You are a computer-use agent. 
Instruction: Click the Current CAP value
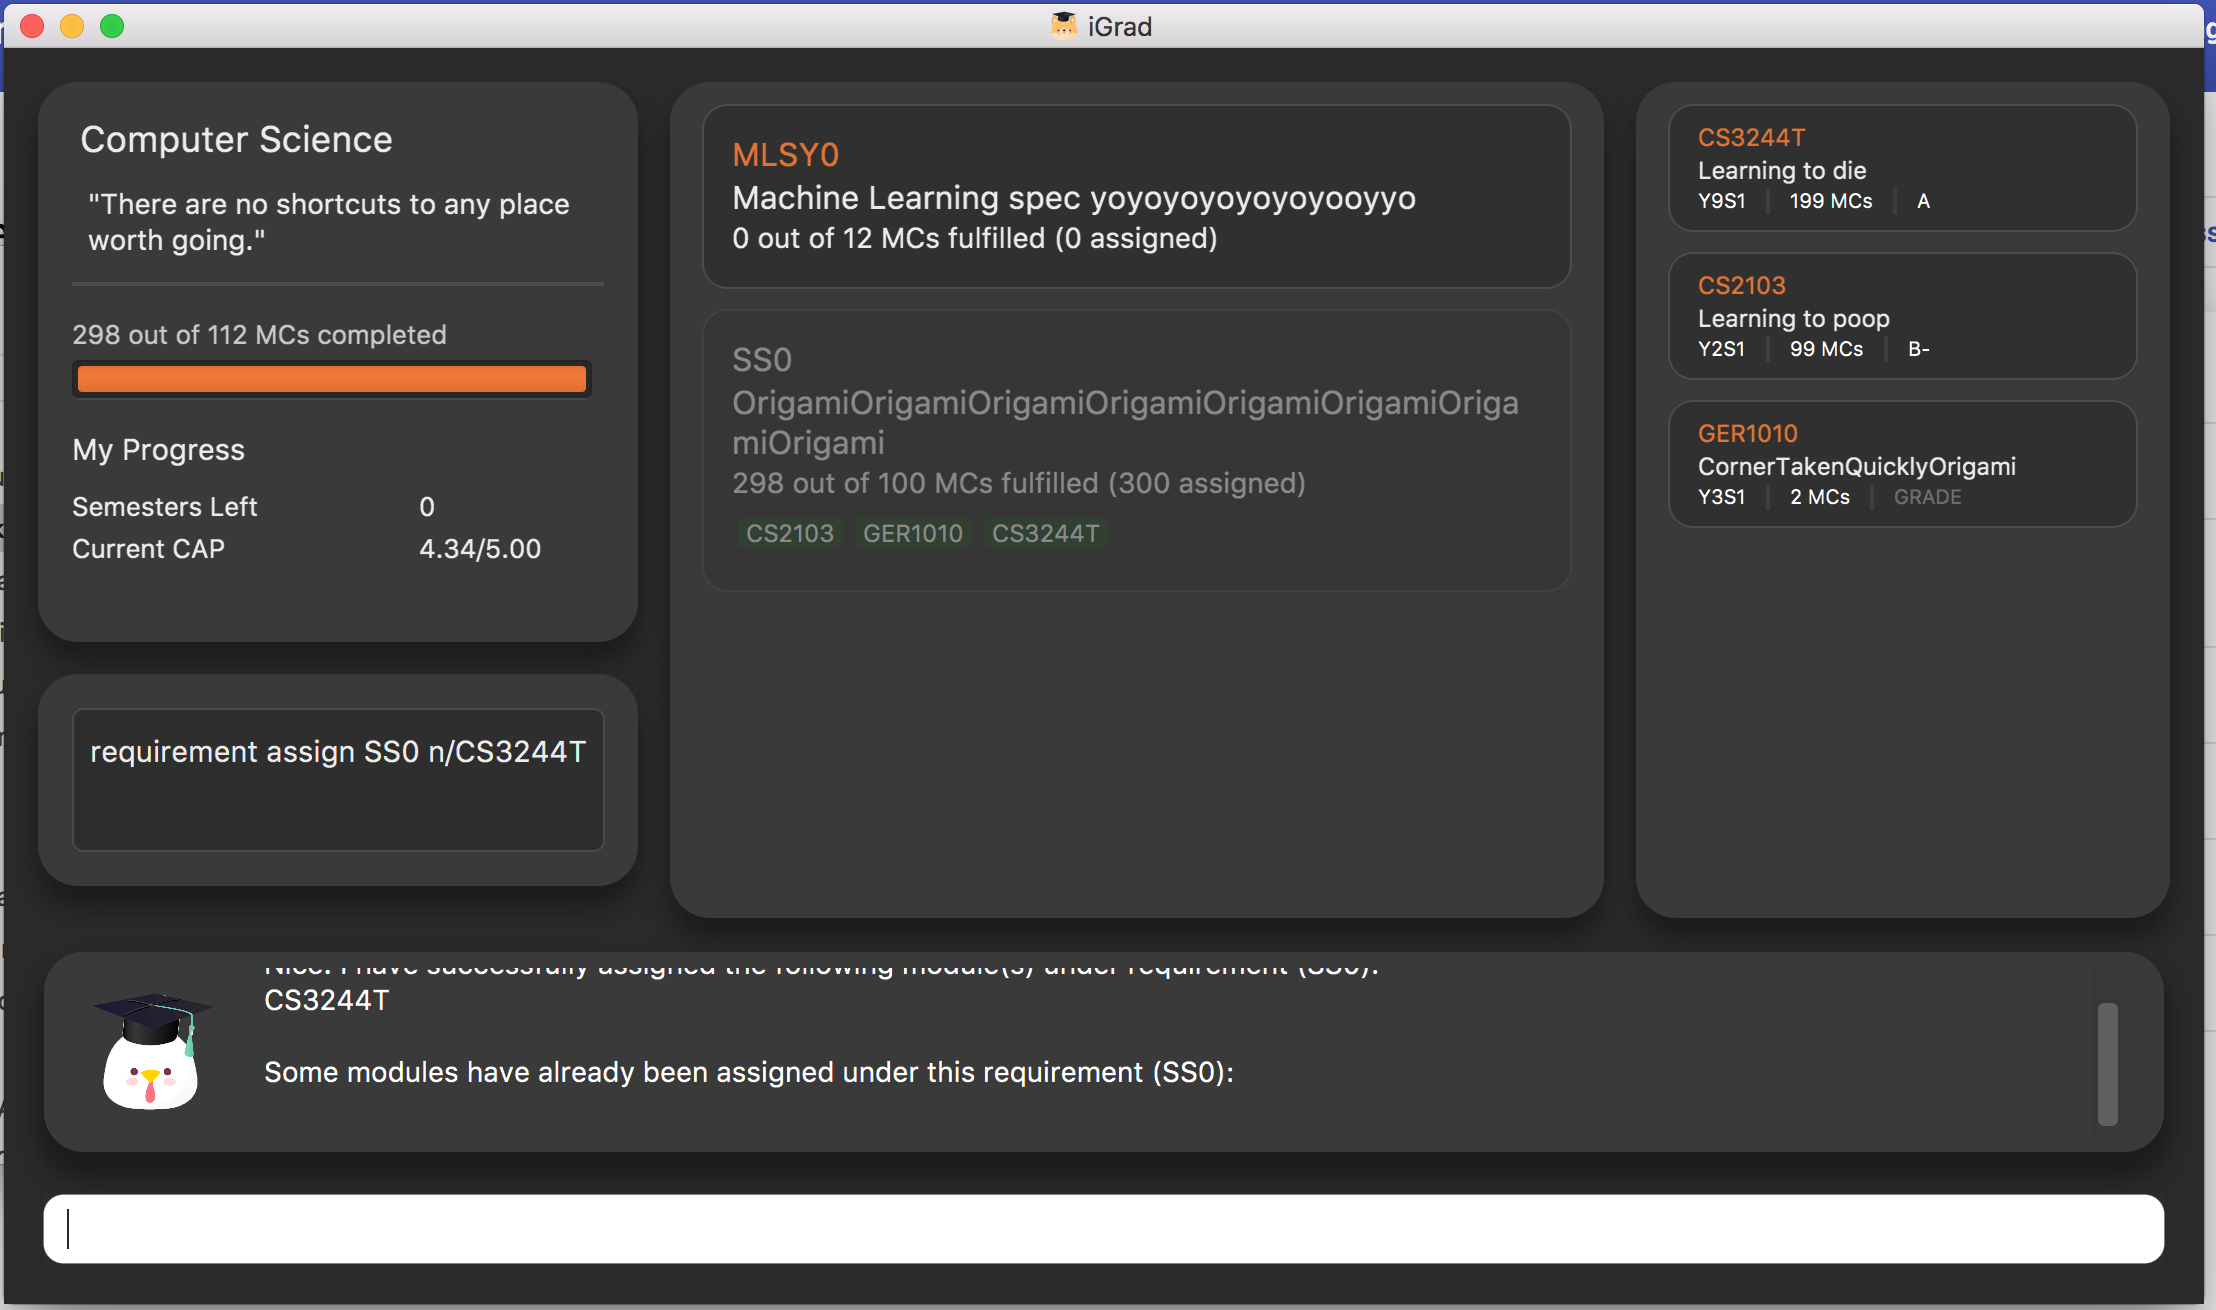coord(479,549)
